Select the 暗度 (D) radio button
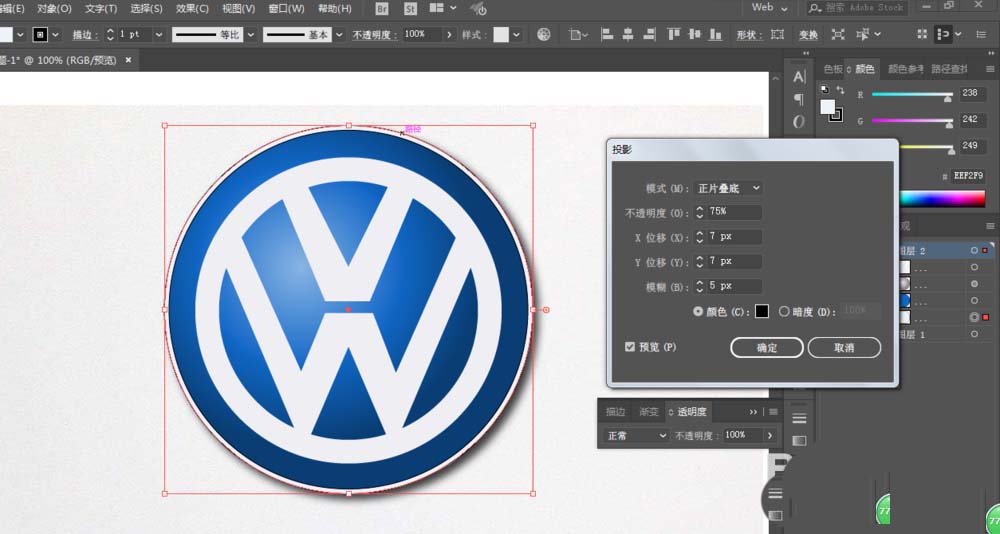This screenshot has width=1000, height=534. coord(784,311)
